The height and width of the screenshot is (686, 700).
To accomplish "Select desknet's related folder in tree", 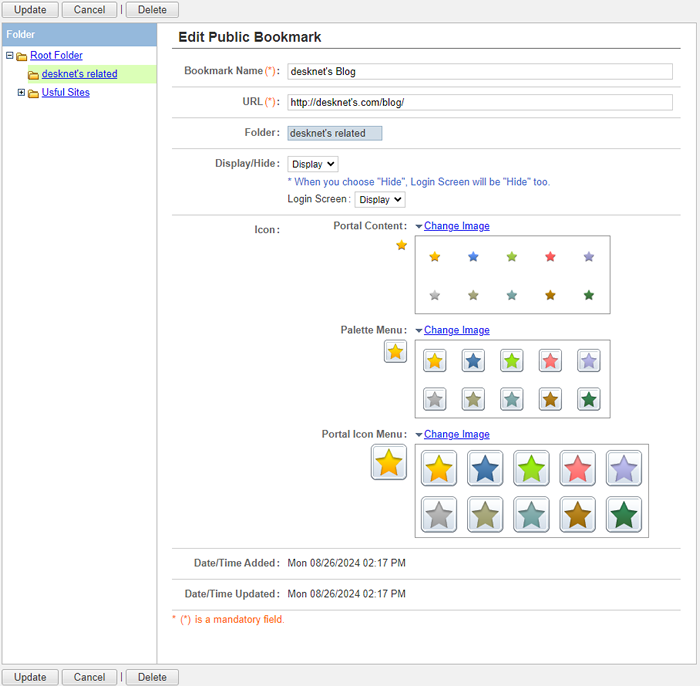I will point(79,74).
